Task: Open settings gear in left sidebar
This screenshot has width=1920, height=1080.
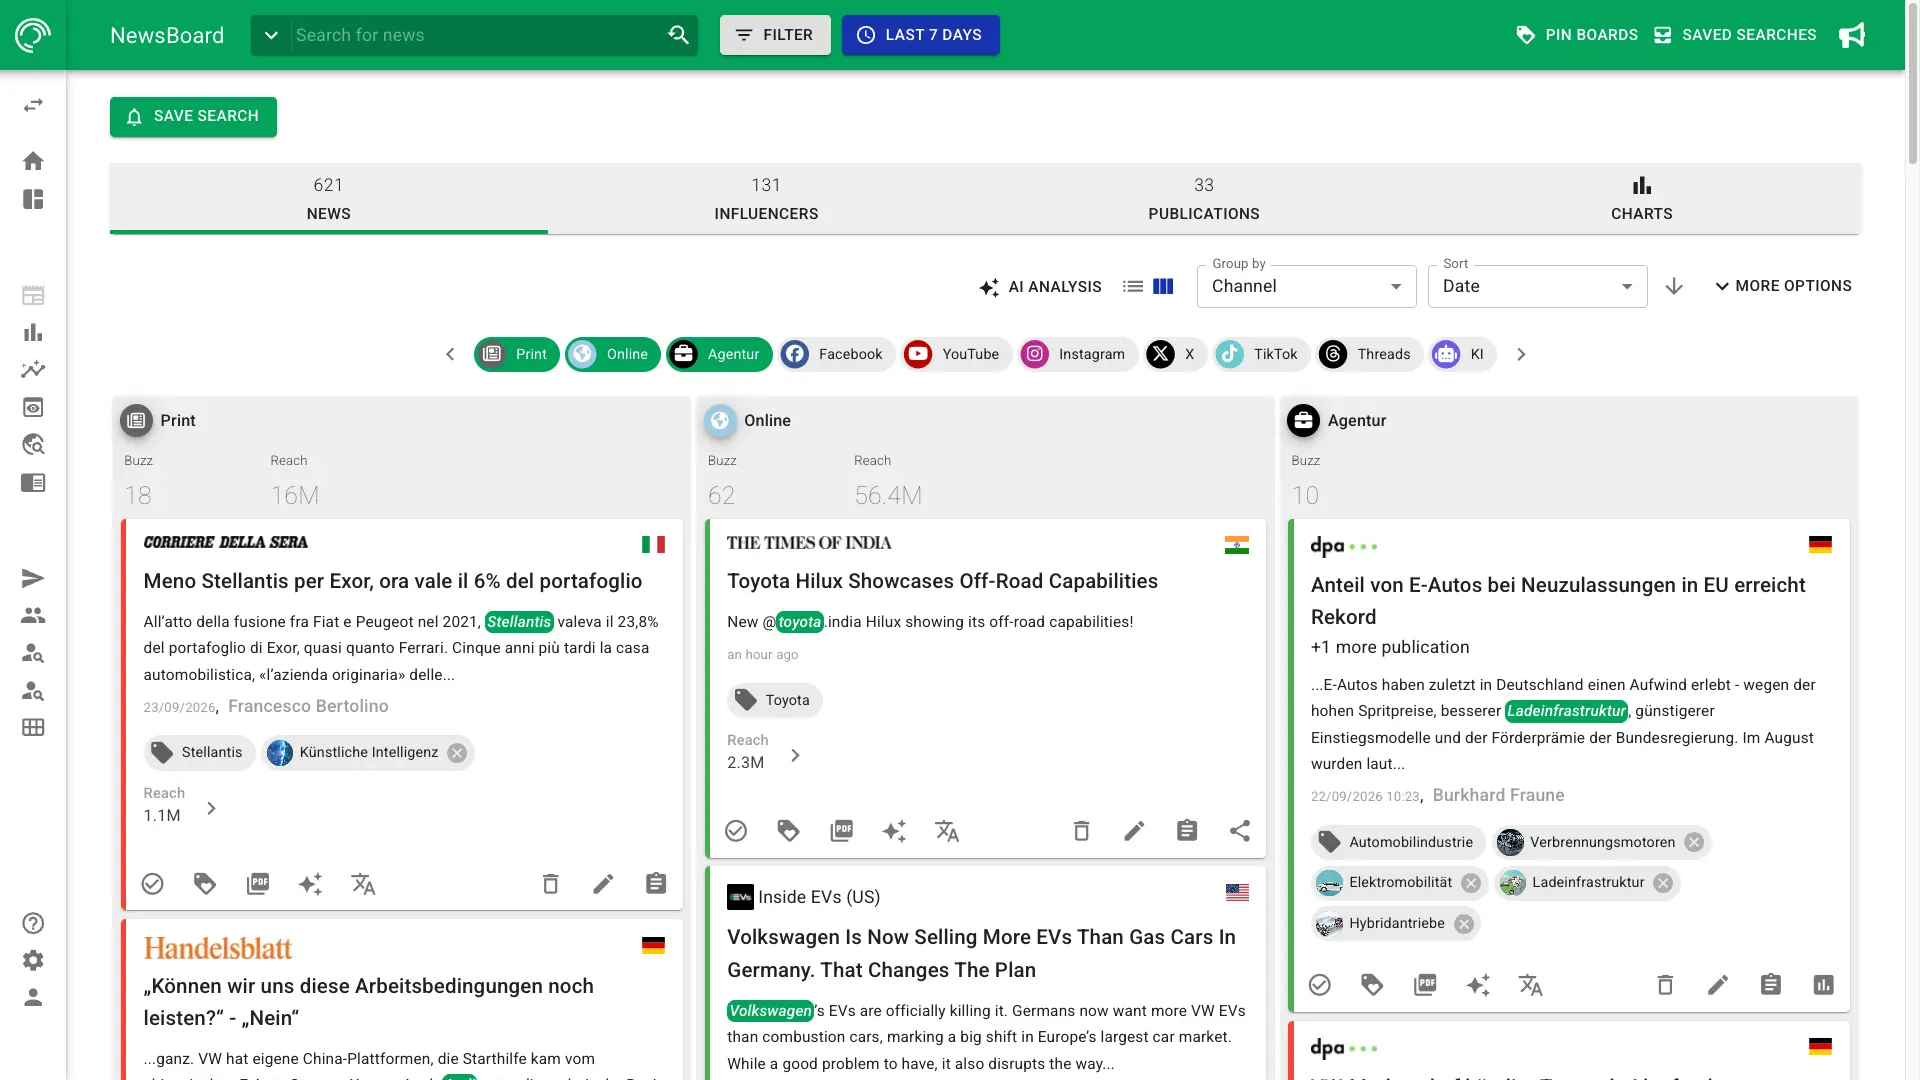Action: (33, 960)
